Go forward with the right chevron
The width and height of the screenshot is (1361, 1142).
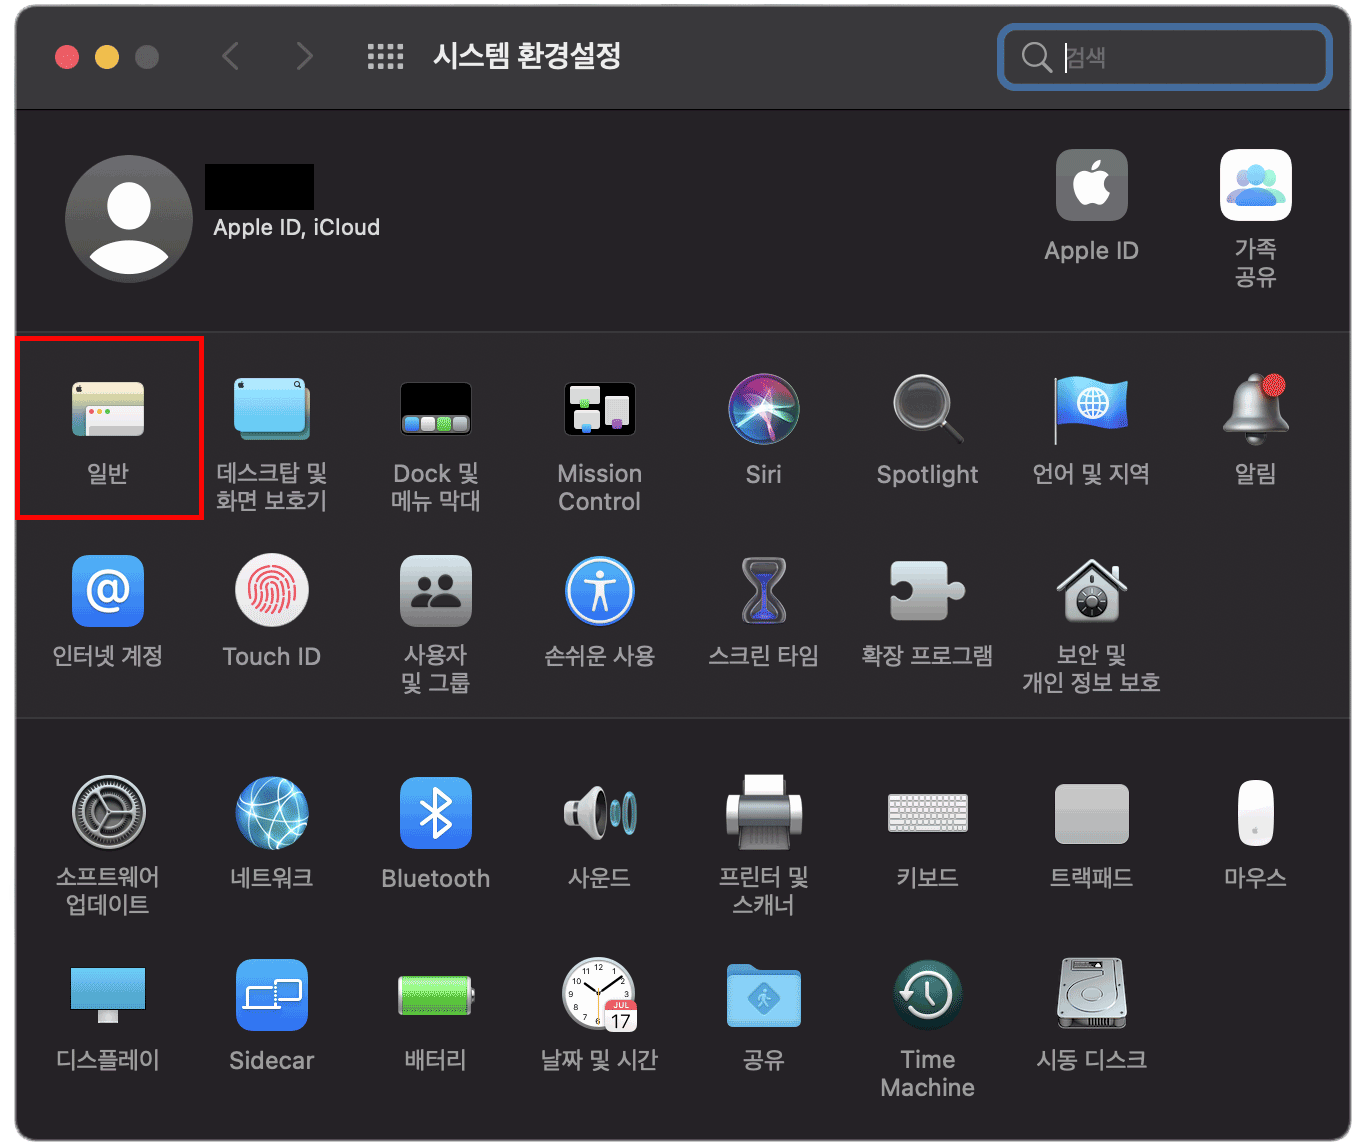(x=305, y=56)
